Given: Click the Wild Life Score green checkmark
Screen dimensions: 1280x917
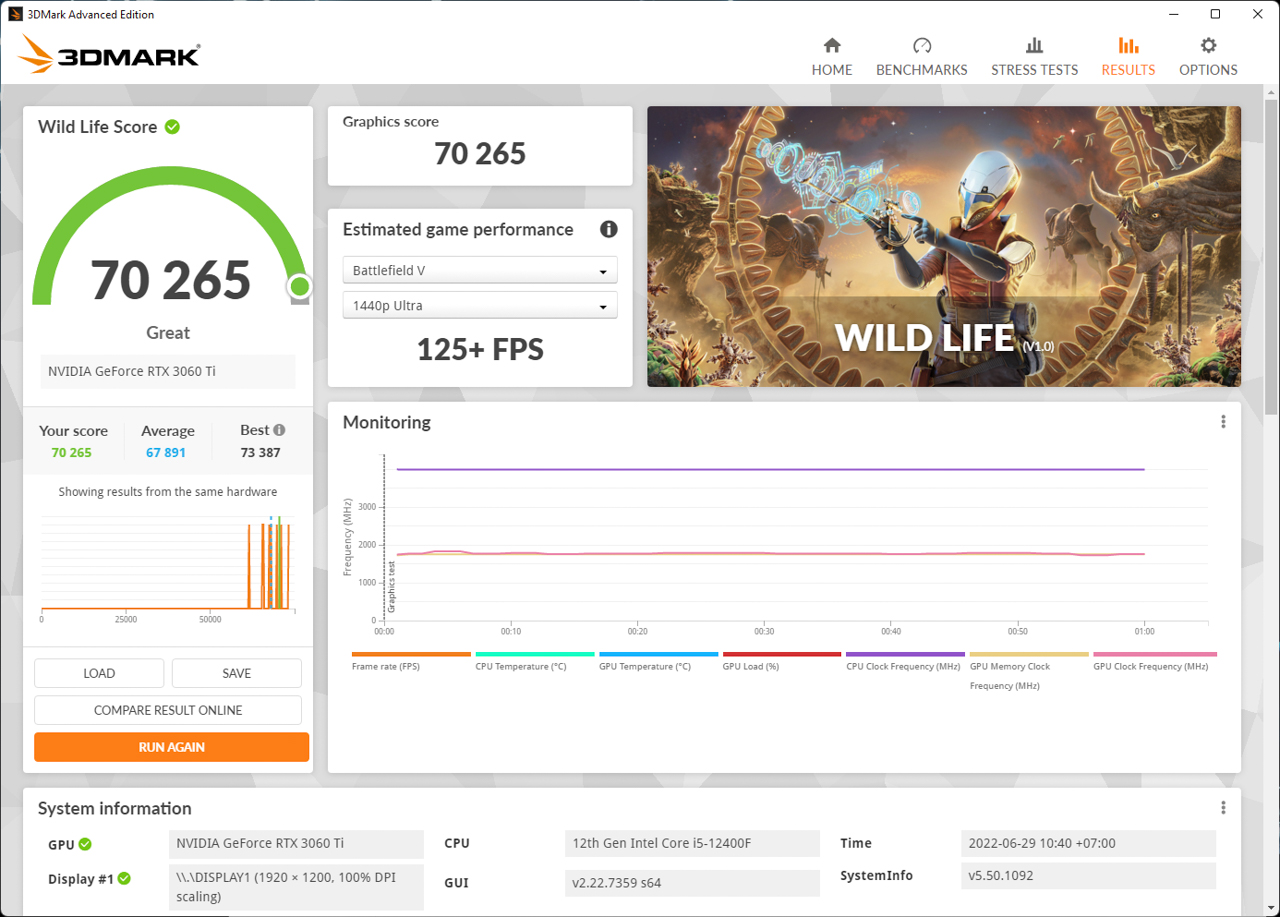Looking at the screenshot, I should point(172,127).
